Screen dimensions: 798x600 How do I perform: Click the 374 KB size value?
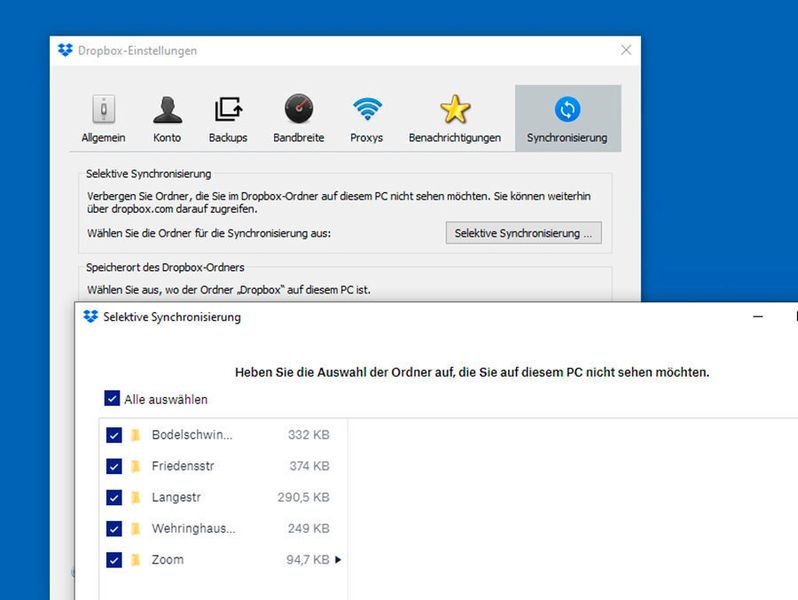pos(309,466)
